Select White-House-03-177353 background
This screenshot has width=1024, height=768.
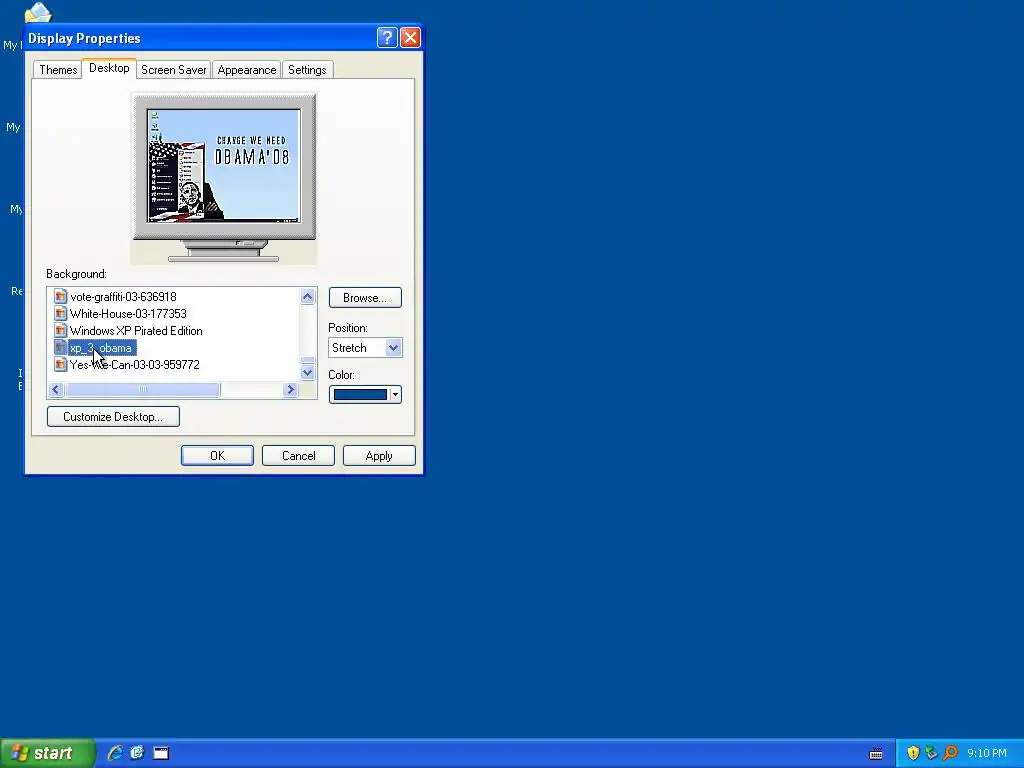point(128,313)
